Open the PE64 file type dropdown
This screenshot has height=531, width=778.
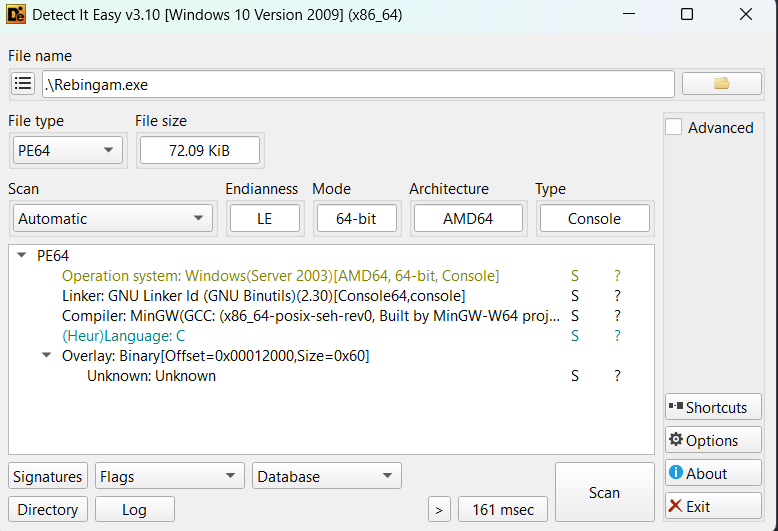(66, 151)
